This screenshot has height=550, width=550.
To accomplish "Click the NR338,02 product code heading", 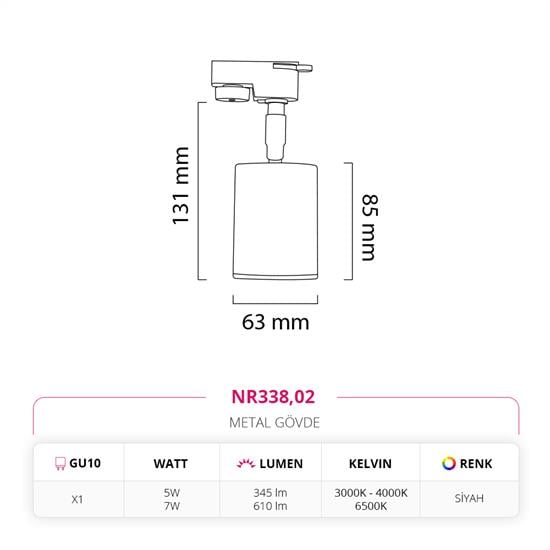I will (273, 397).
